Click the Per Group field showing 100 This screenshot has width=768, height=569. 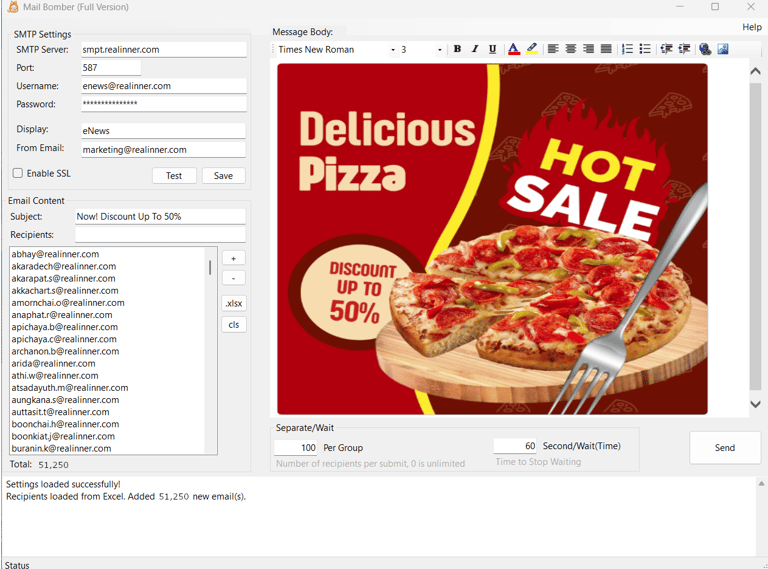(295, 447)
